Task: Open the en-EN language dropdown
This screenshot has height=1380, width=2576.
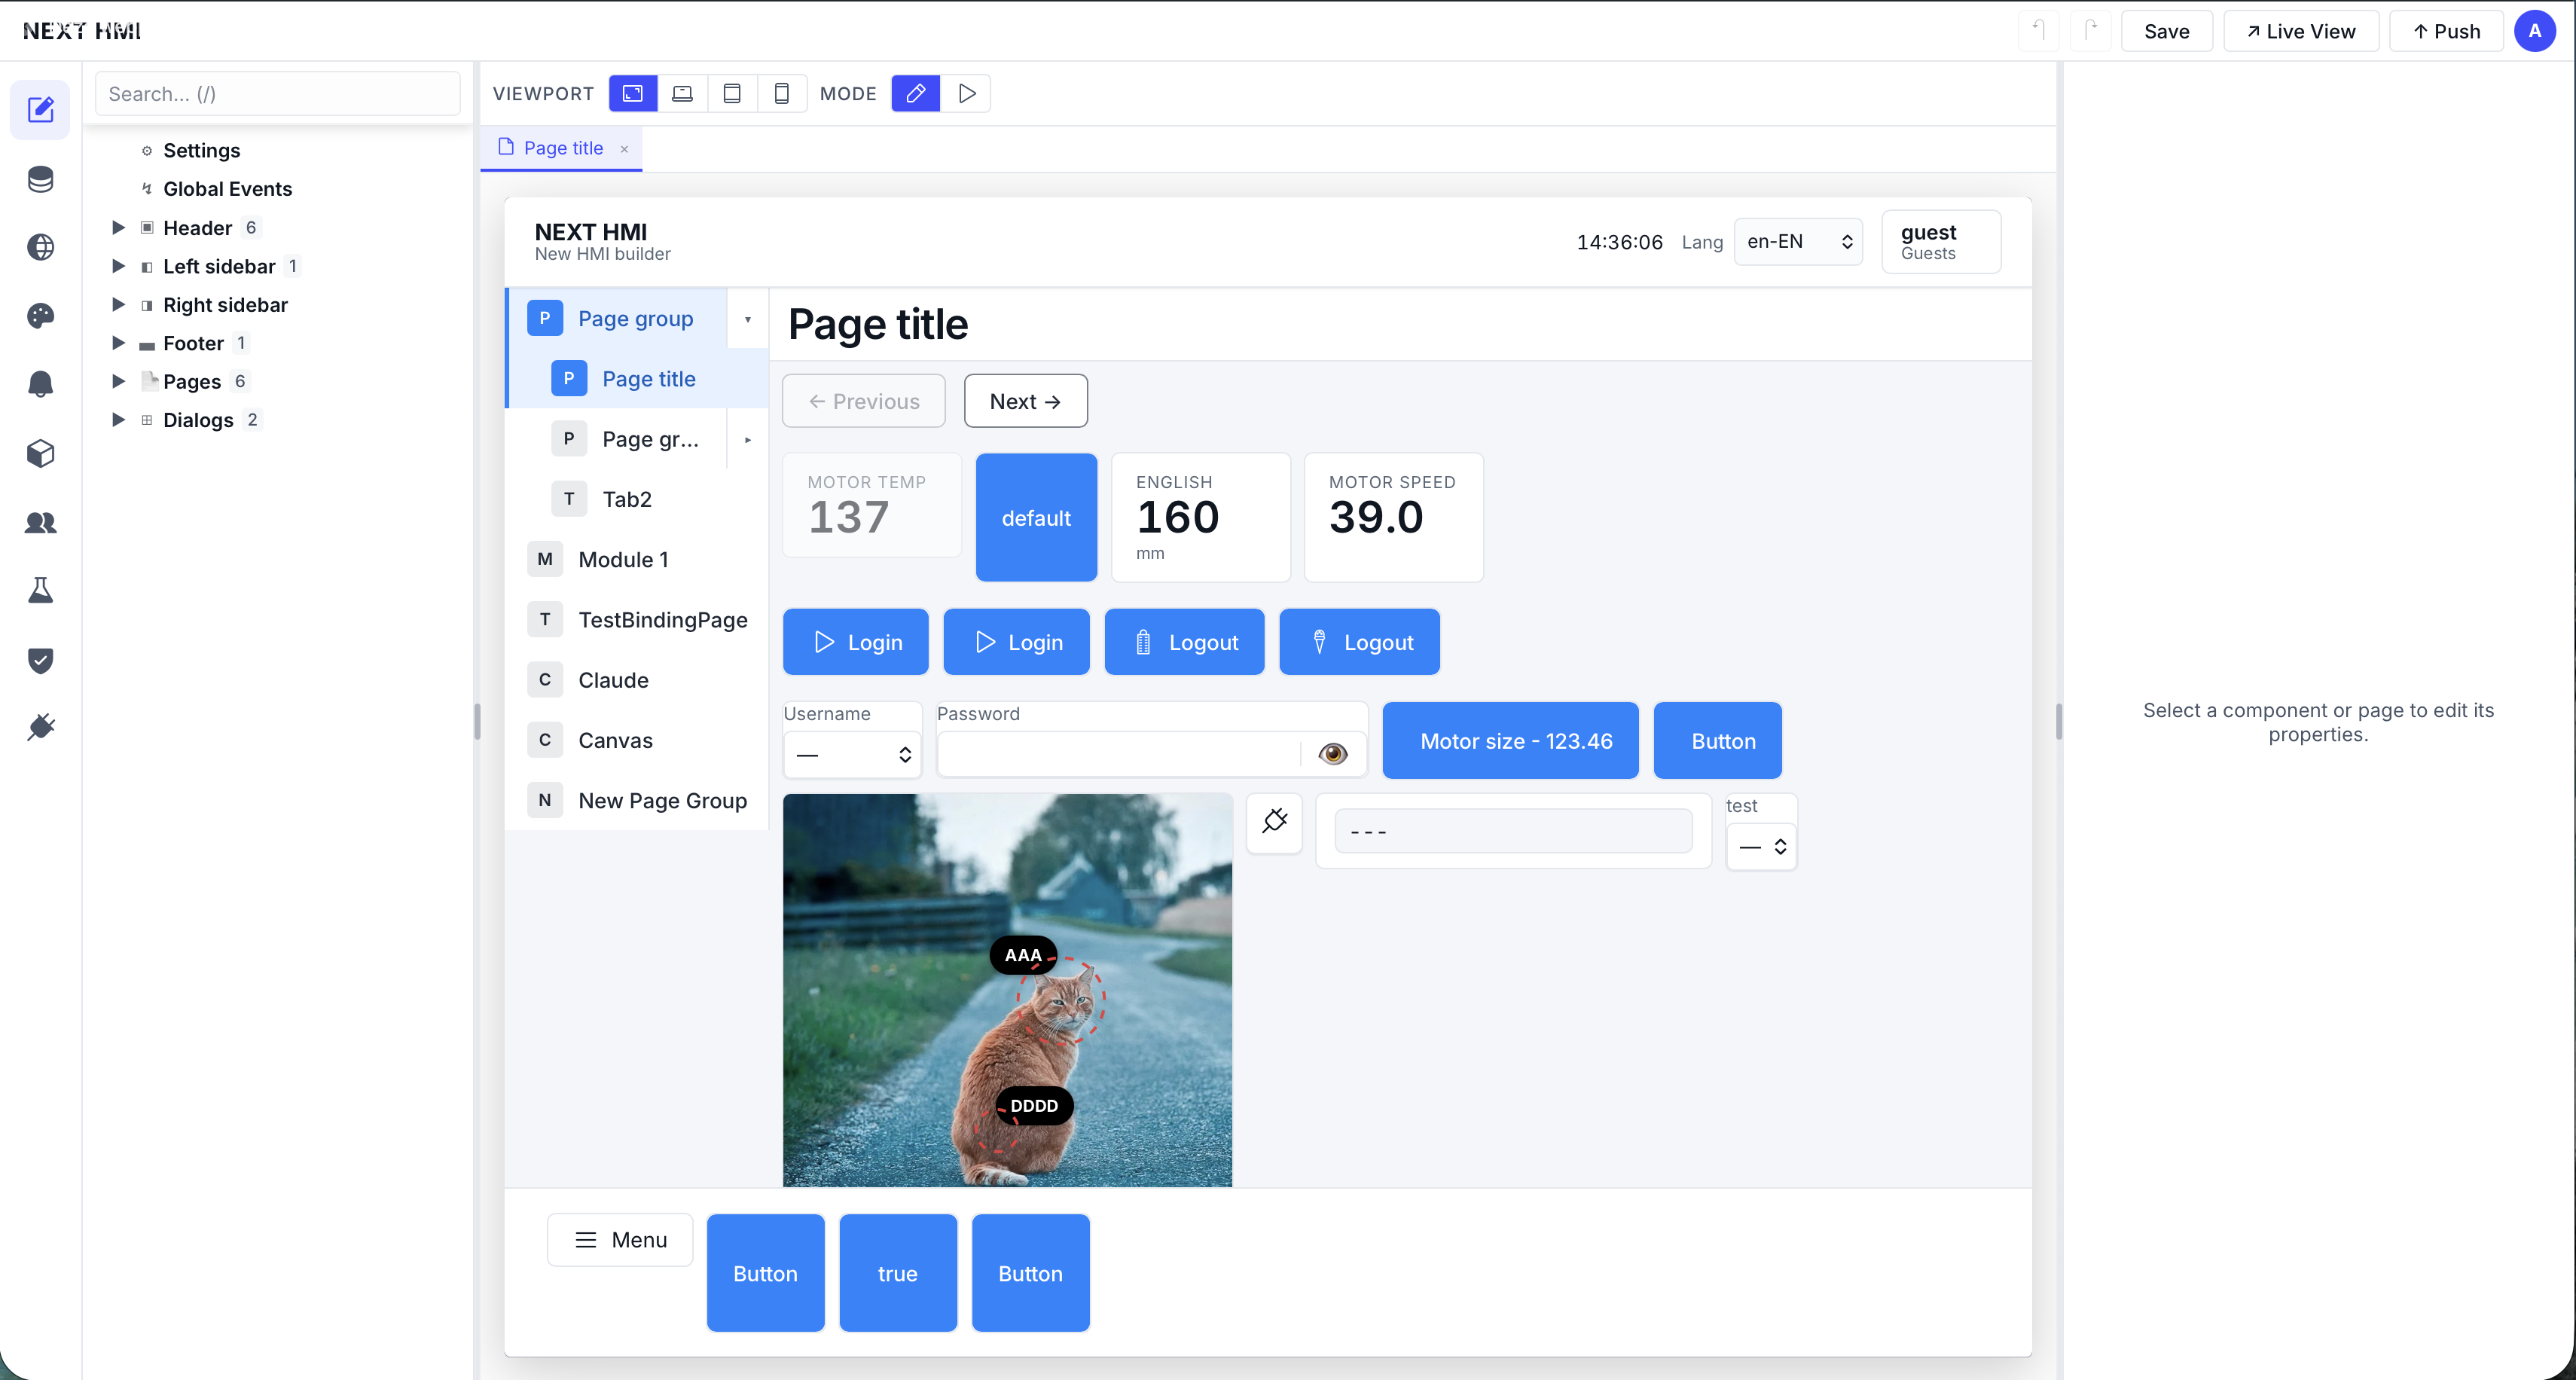Action: coord(1798,241)
